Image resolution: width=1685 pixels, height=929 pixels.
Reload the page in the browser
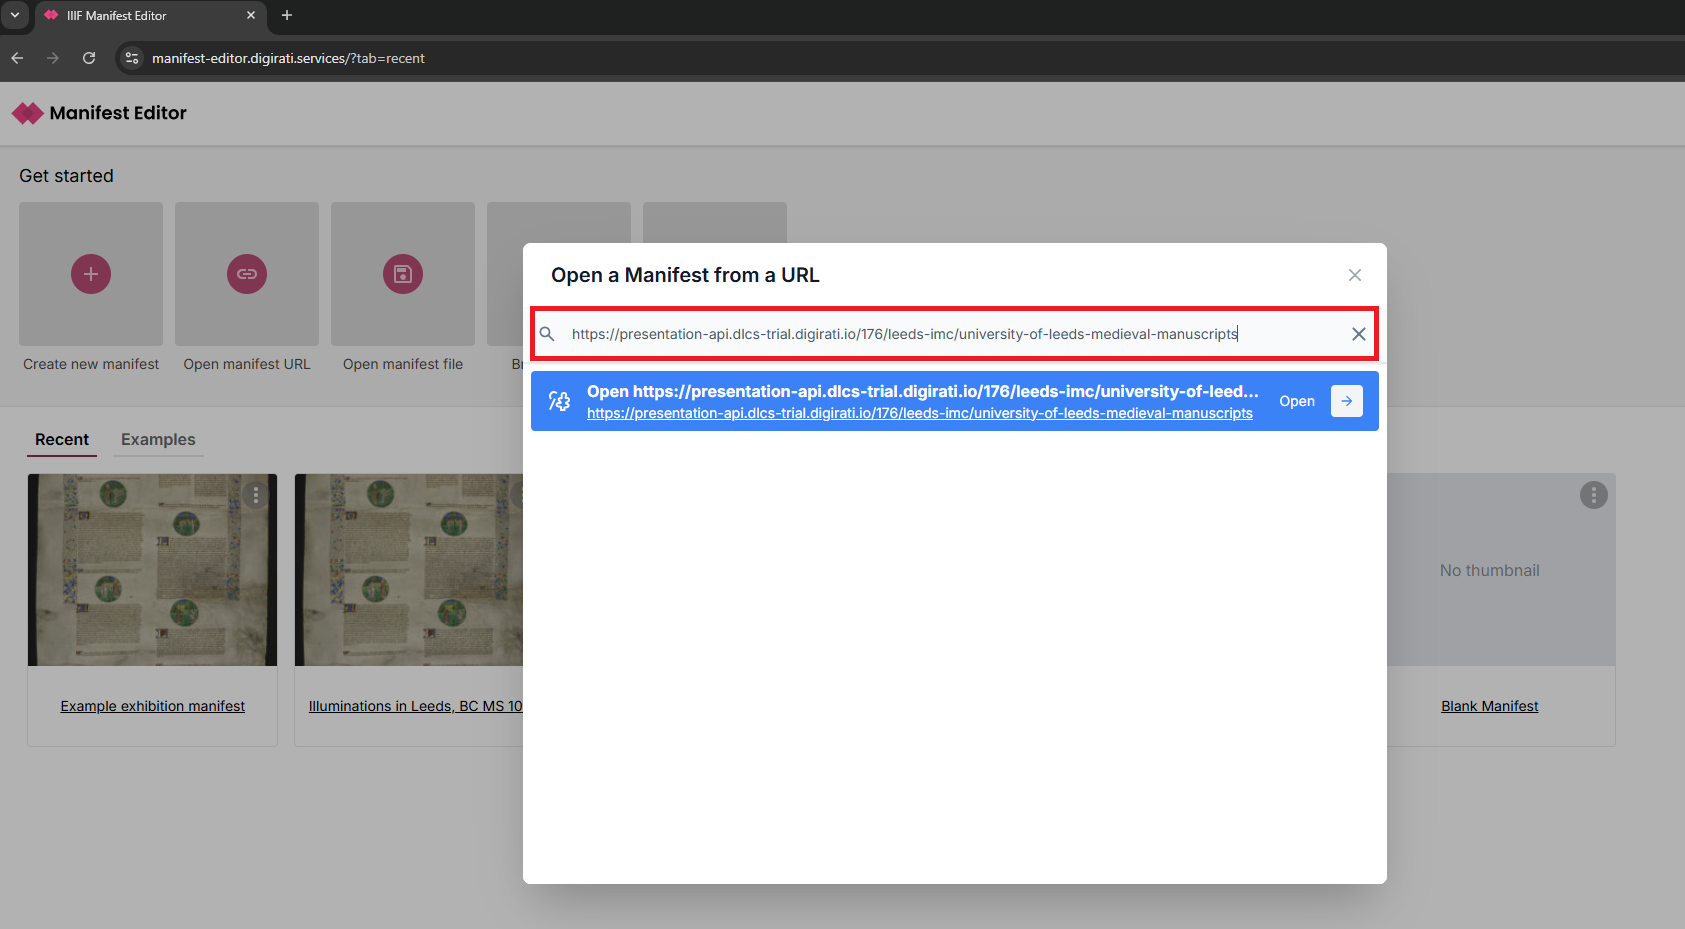tap(89, 58)
